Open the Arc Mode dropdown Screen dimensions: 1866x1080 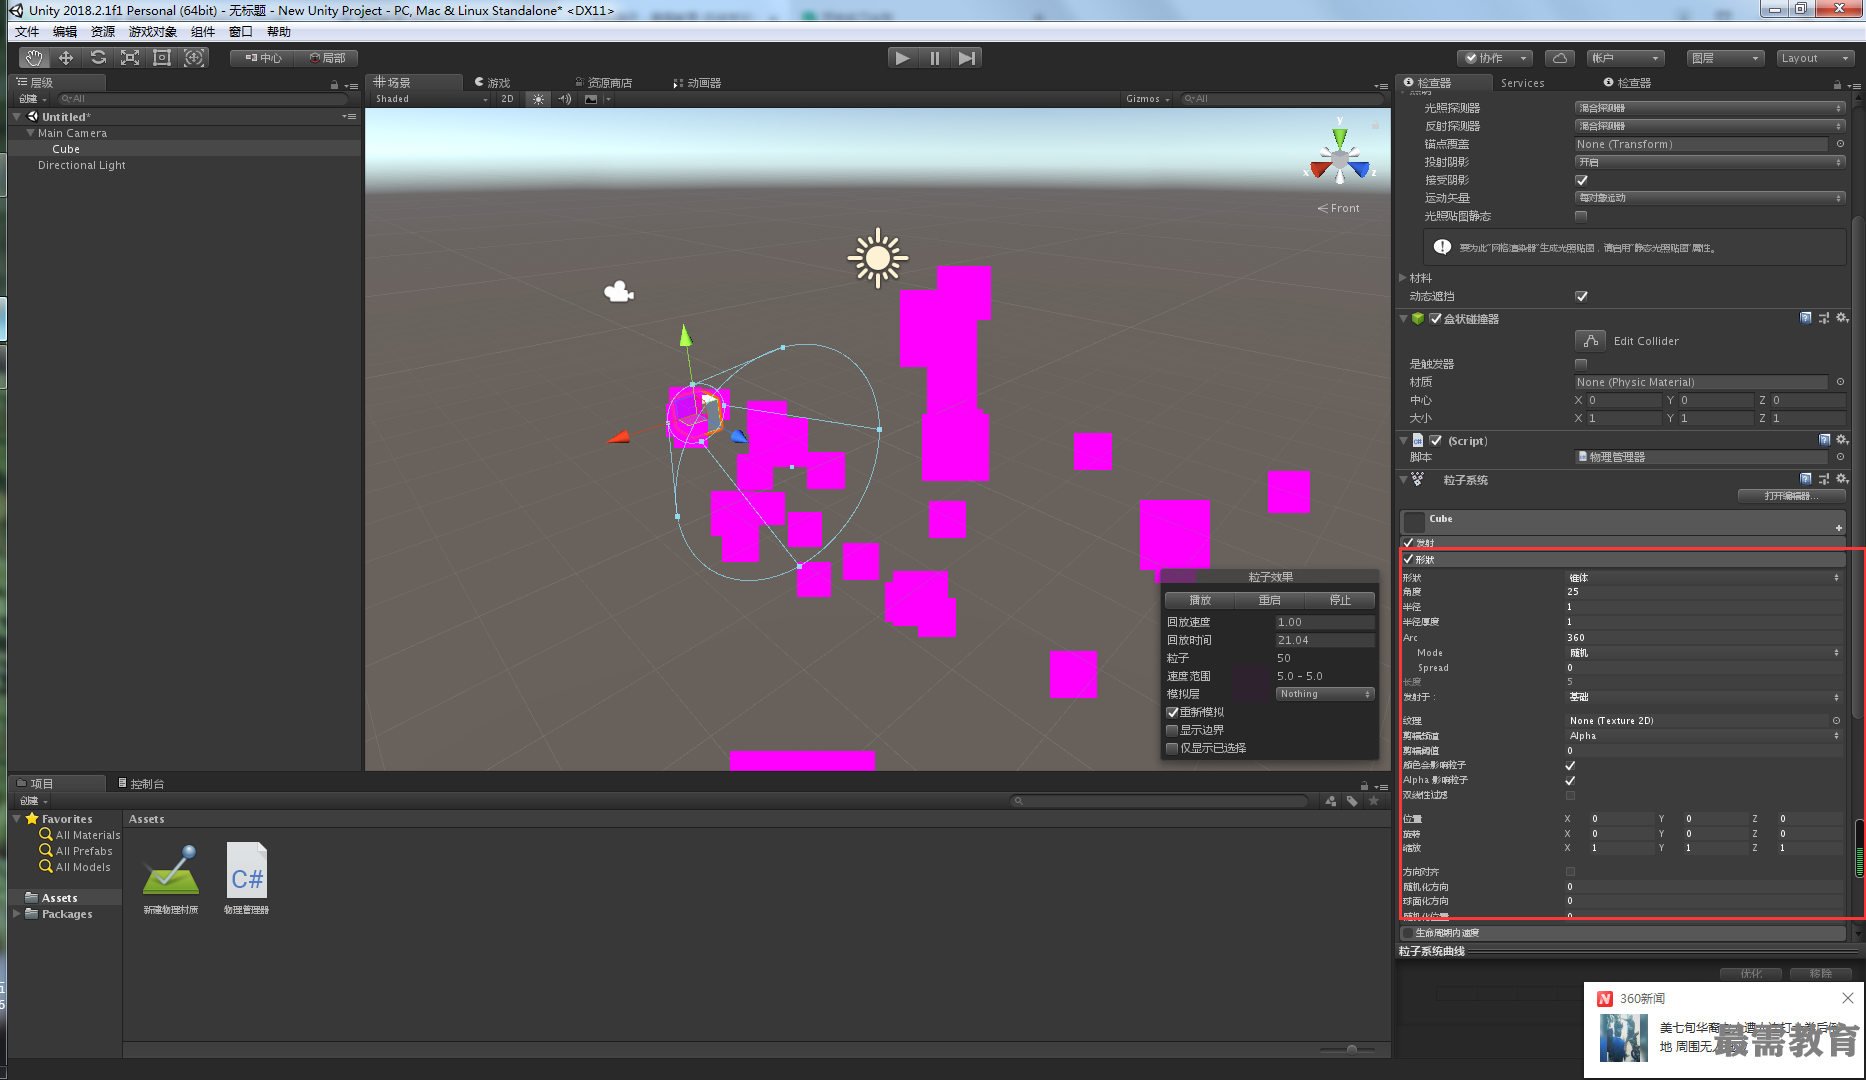[1703, 653]
